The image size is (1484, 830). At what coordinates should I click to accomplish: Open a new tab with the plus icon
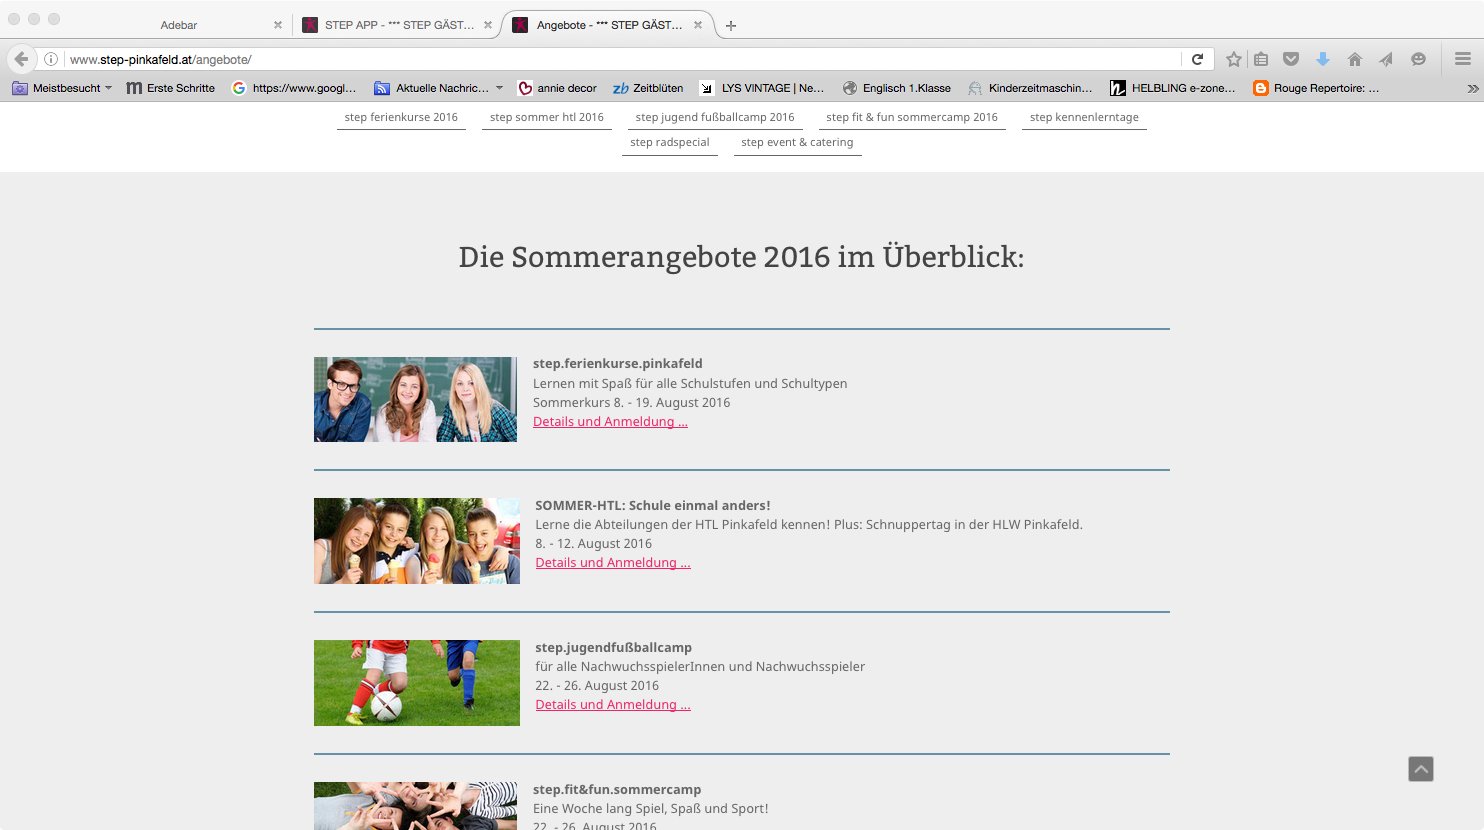731,26
